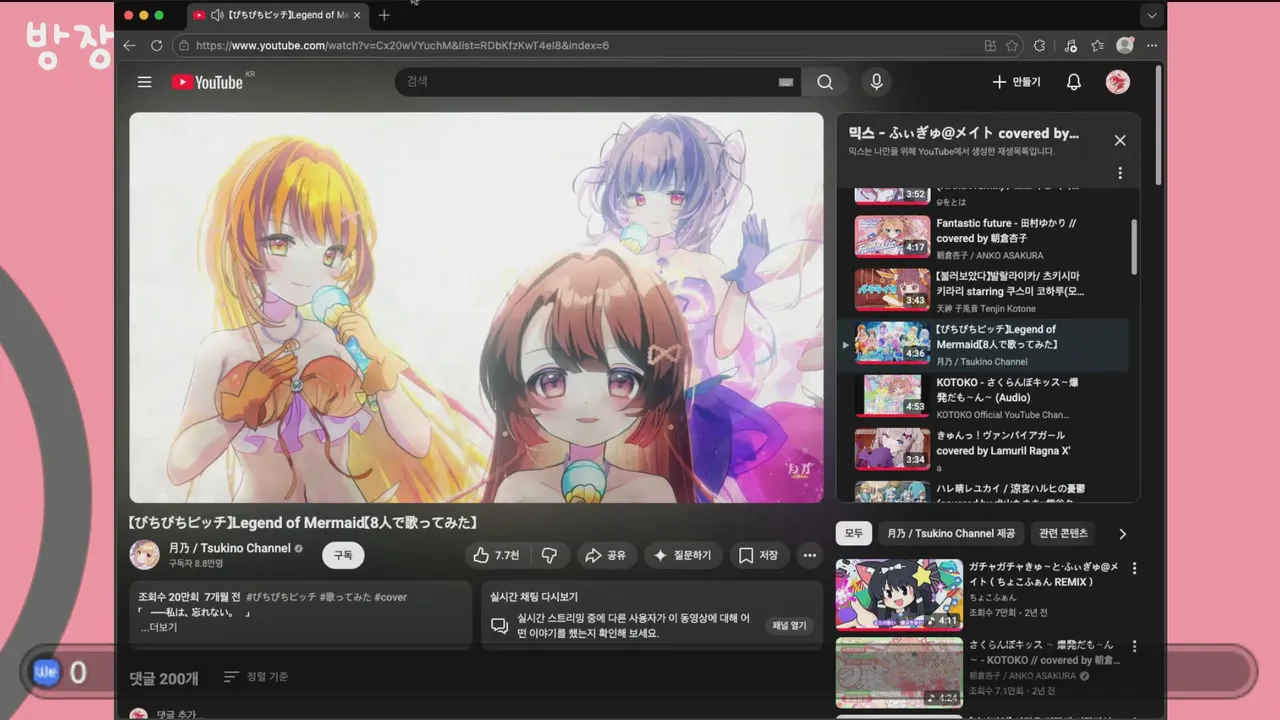Image resolution: width=1280 pixels, height=720 pixels.
Task: Mute the tab via its speaker icon
Action: pos(217,15)
